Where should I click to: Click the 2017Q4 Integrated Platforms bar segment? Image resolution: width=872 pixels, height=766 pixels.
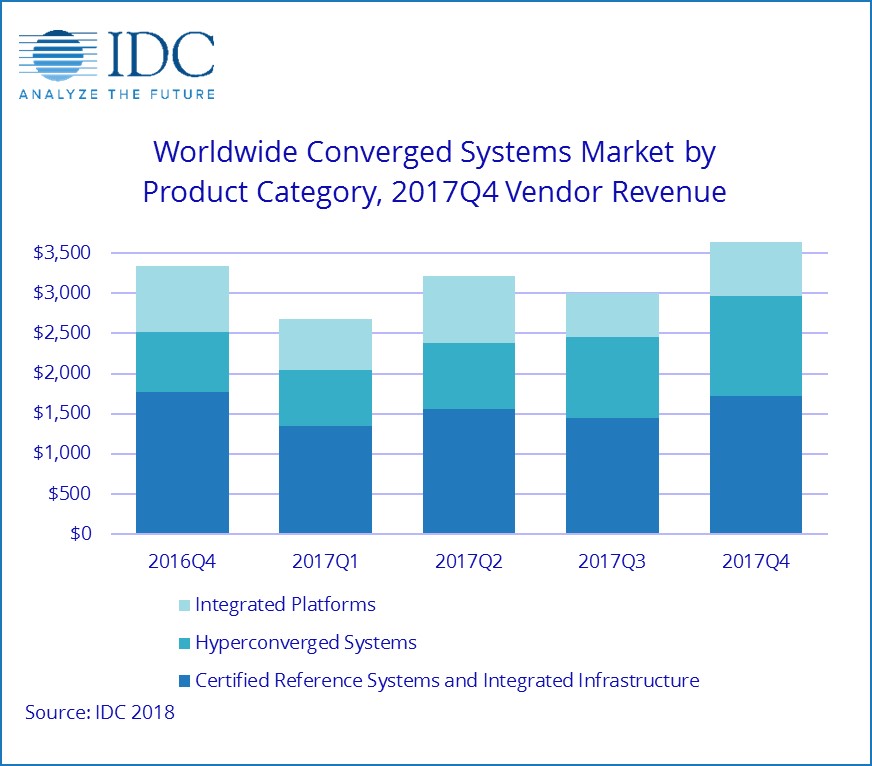pos(756,269)
